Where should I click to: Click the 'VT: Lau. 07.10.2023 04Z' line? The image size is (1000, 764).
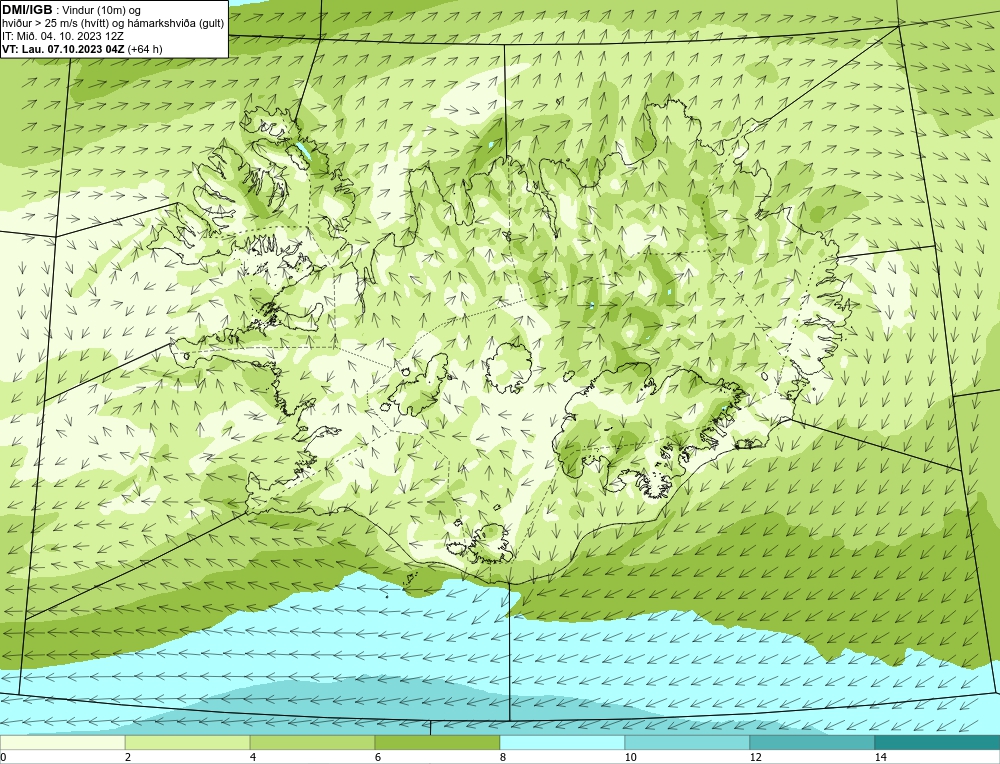tap(64, 48)
